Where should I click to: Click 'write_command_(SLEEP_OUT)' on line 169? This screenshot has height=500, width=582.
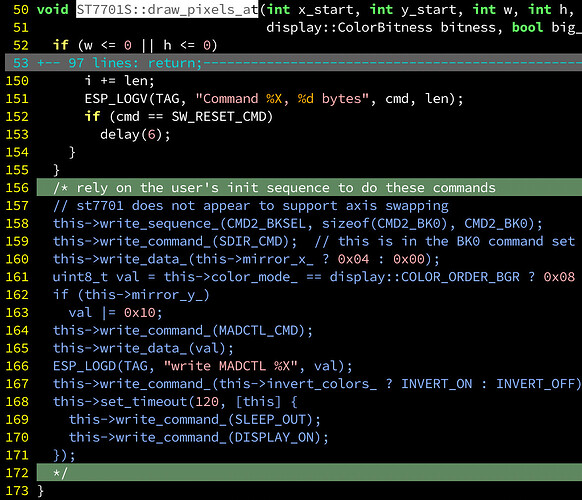pyautogui.click(x=215, y=419)
